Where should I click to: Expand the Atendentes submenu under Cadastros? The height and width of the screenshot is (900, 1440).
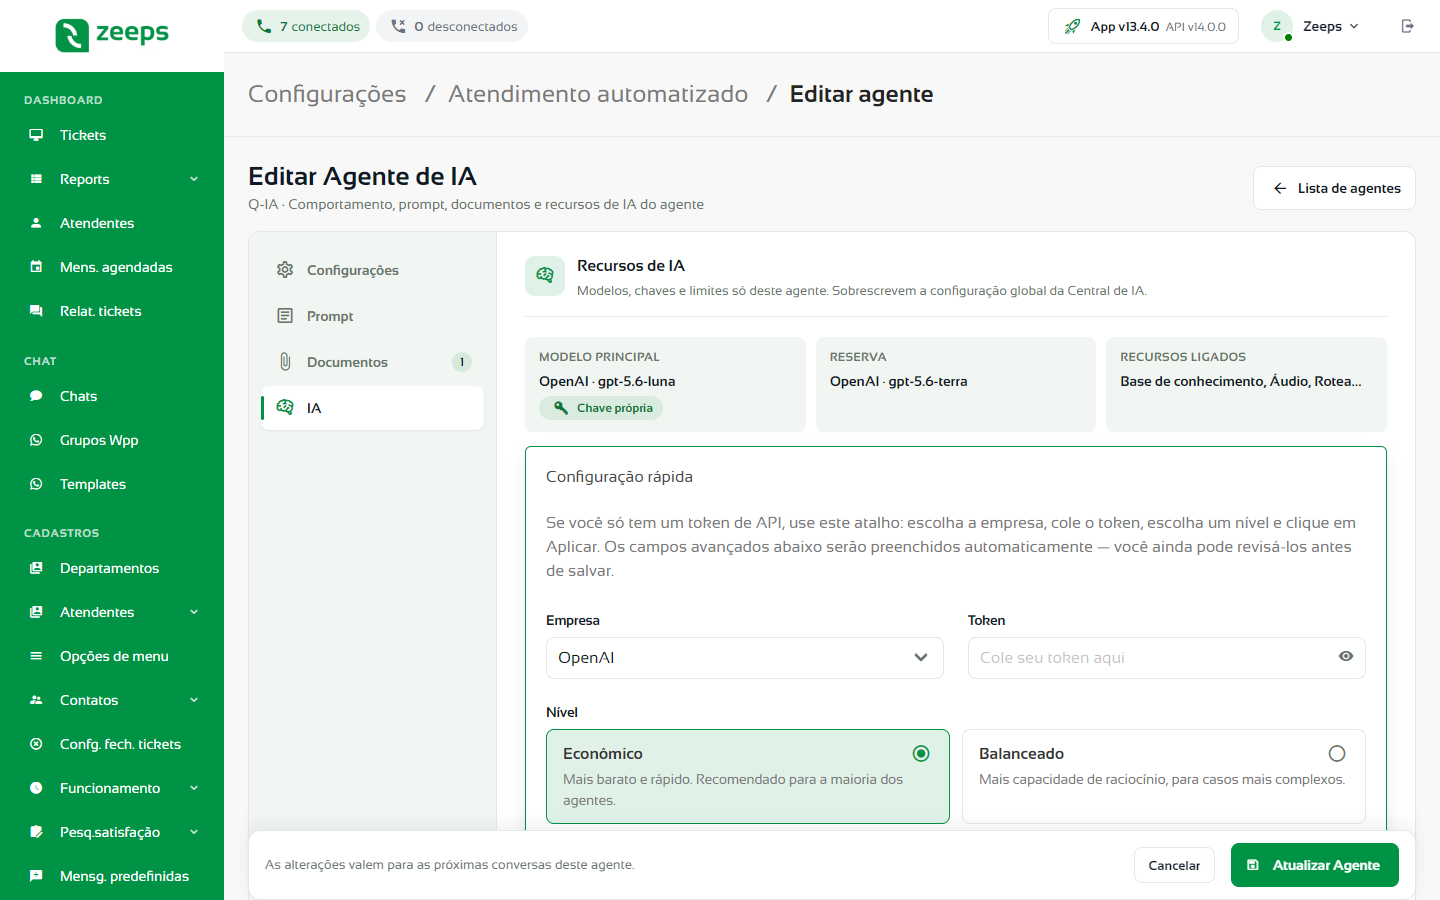tap(194, 612)
